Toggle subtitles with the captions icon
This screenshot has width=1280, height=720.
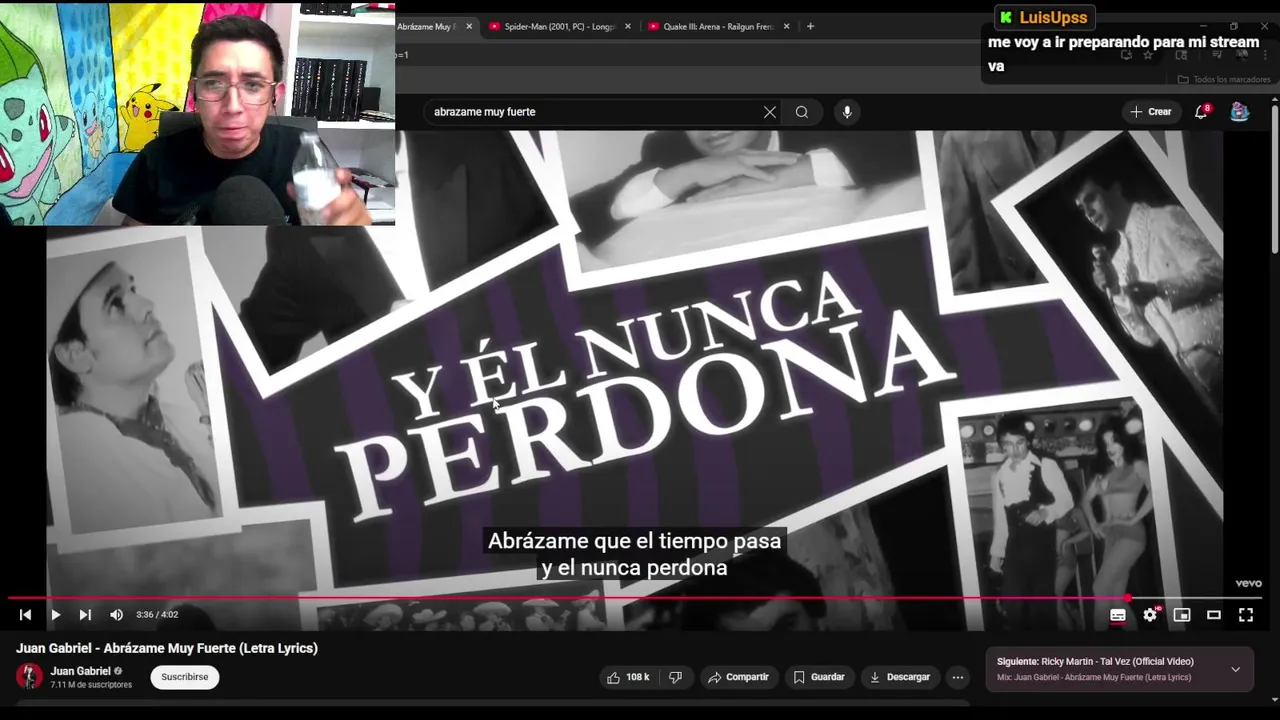tap(1118, 615)
